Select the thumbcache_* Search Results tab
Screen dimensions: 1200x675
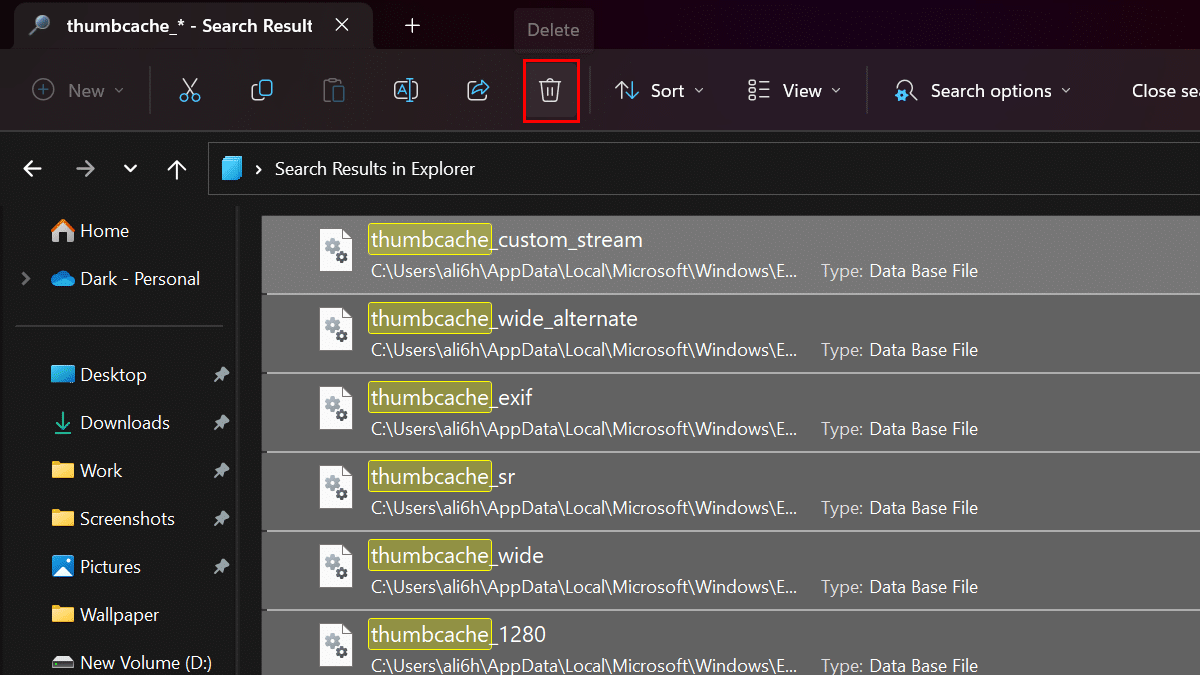188,26
